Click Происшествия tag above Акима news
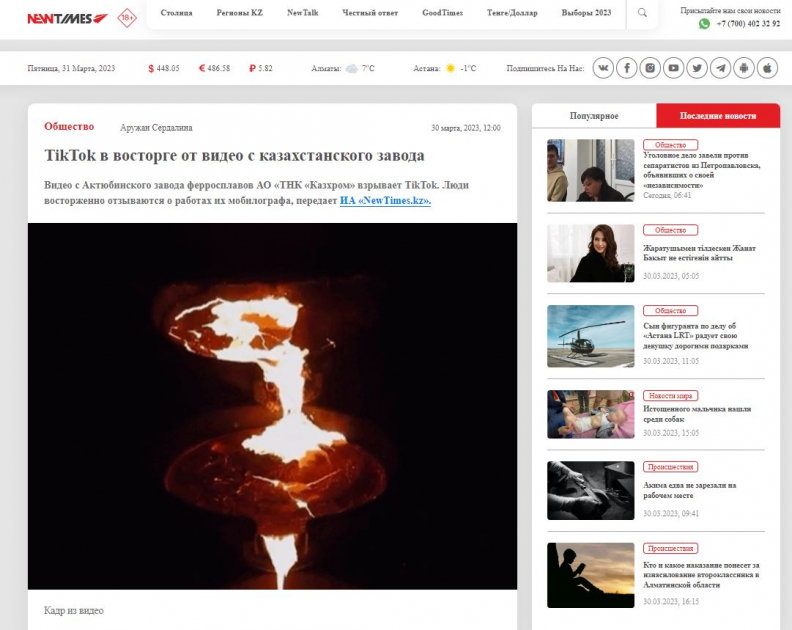This screenshot has height=630, width=792. point(670,467)
